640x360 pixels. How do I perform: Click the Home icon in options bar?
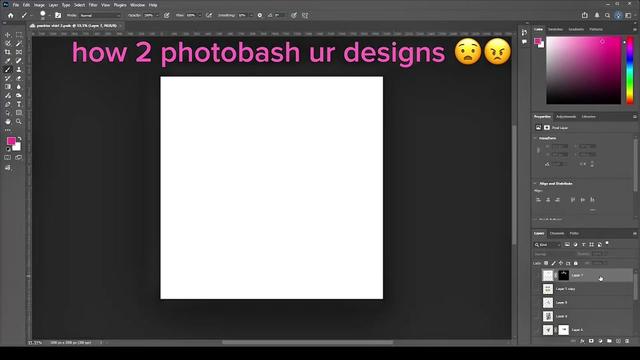[11, 16]
